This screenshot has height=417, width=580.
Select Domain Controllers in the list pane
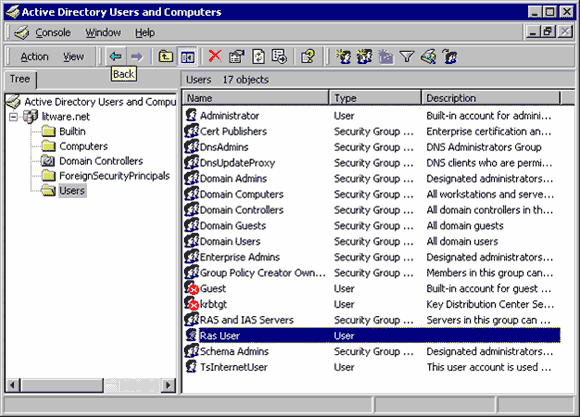point(242,210)
